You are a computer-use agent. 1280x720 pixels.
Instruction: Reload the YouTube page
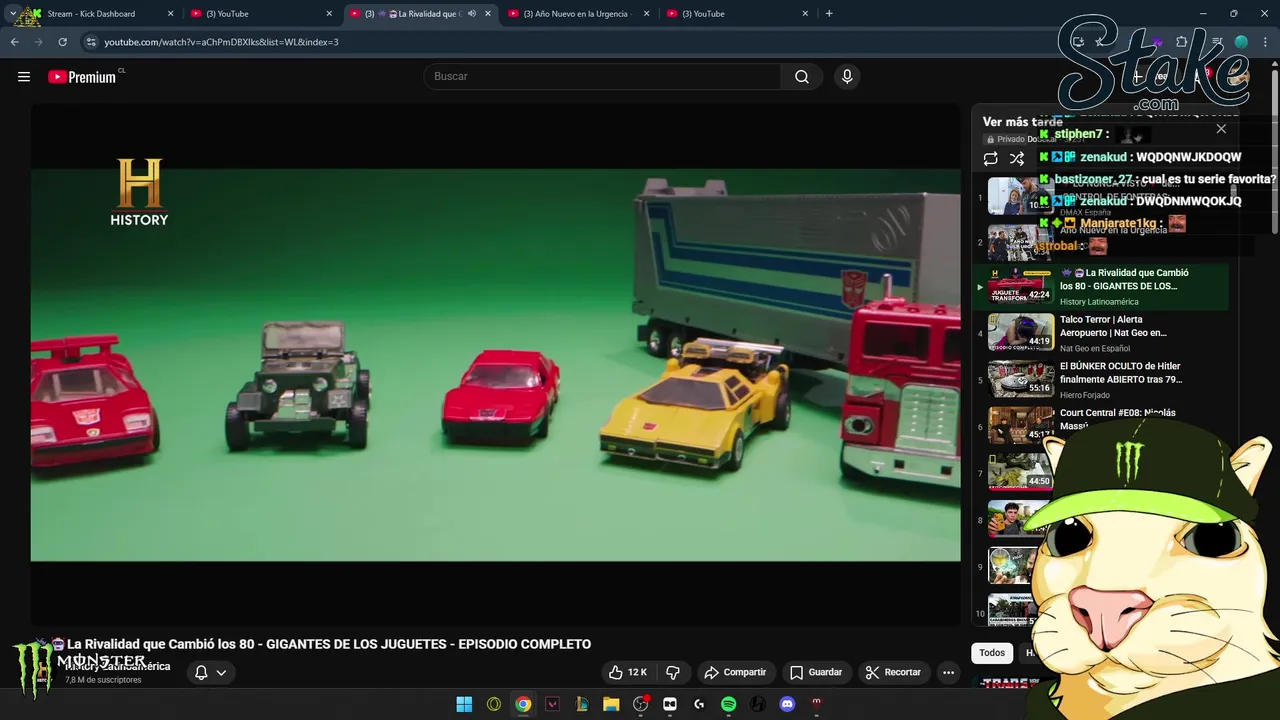click(62, 42)
